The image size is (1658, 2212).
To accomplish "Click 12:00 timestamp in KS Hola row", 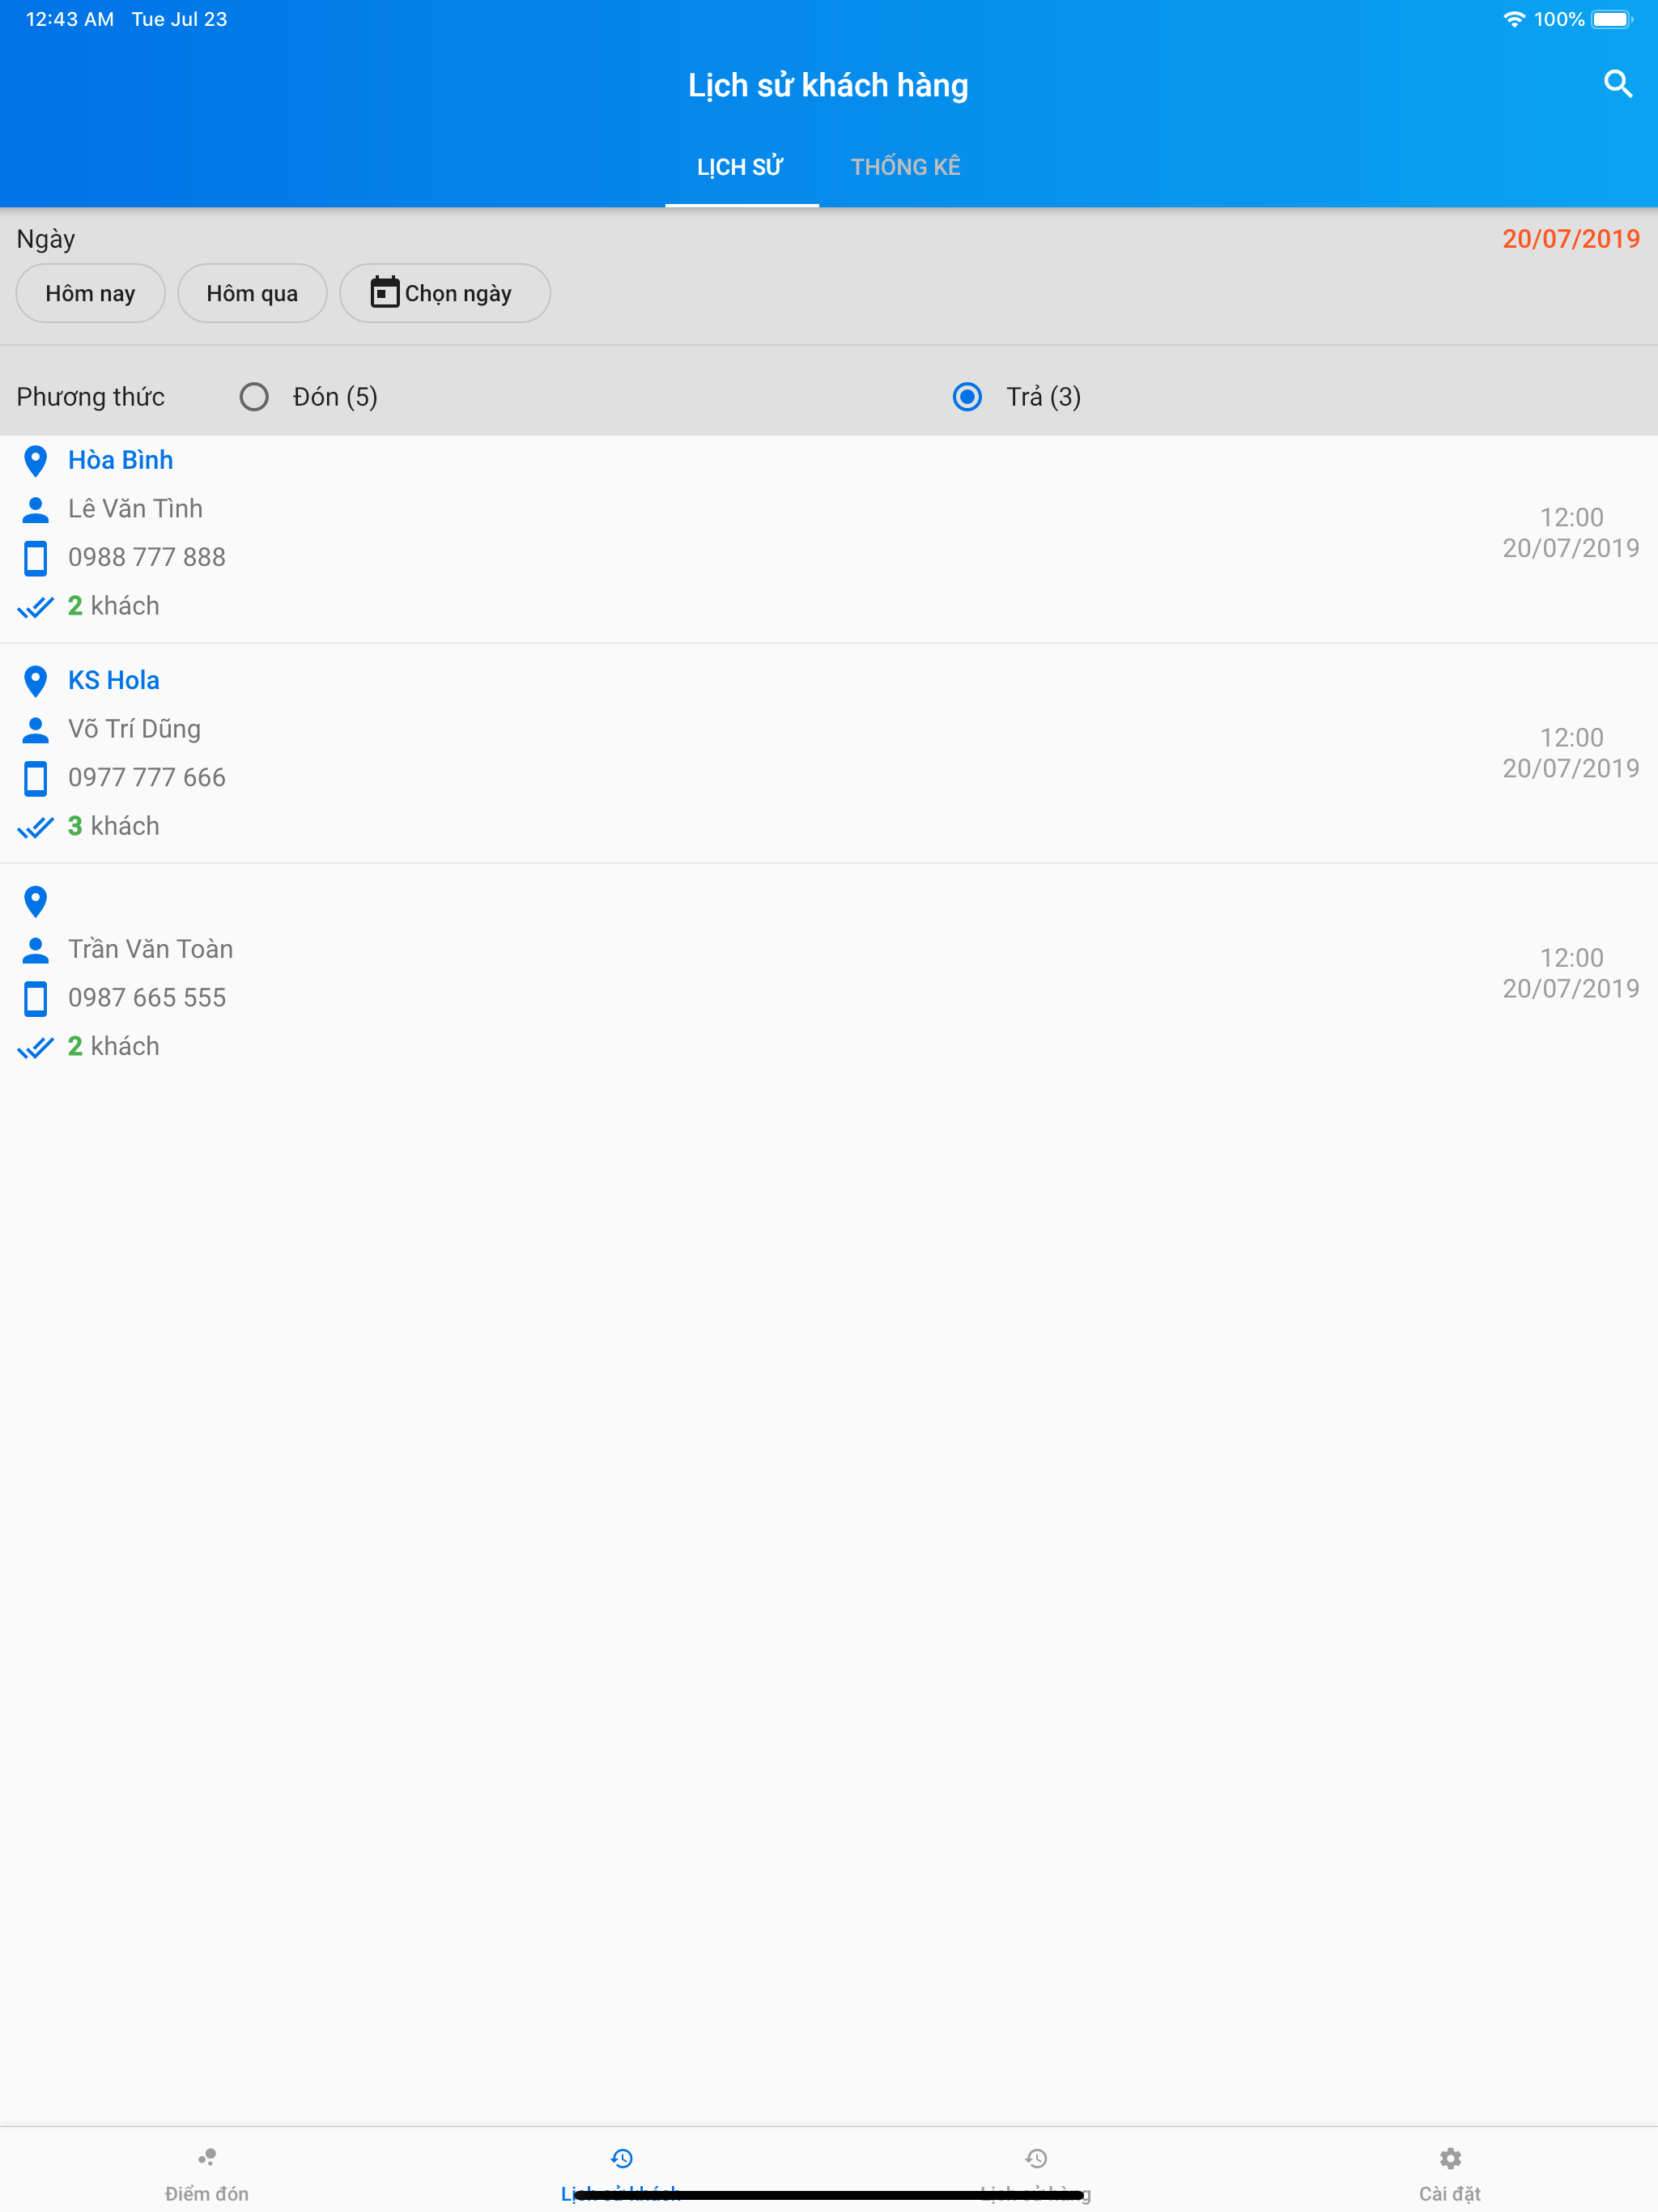I will click(1571, 737).
